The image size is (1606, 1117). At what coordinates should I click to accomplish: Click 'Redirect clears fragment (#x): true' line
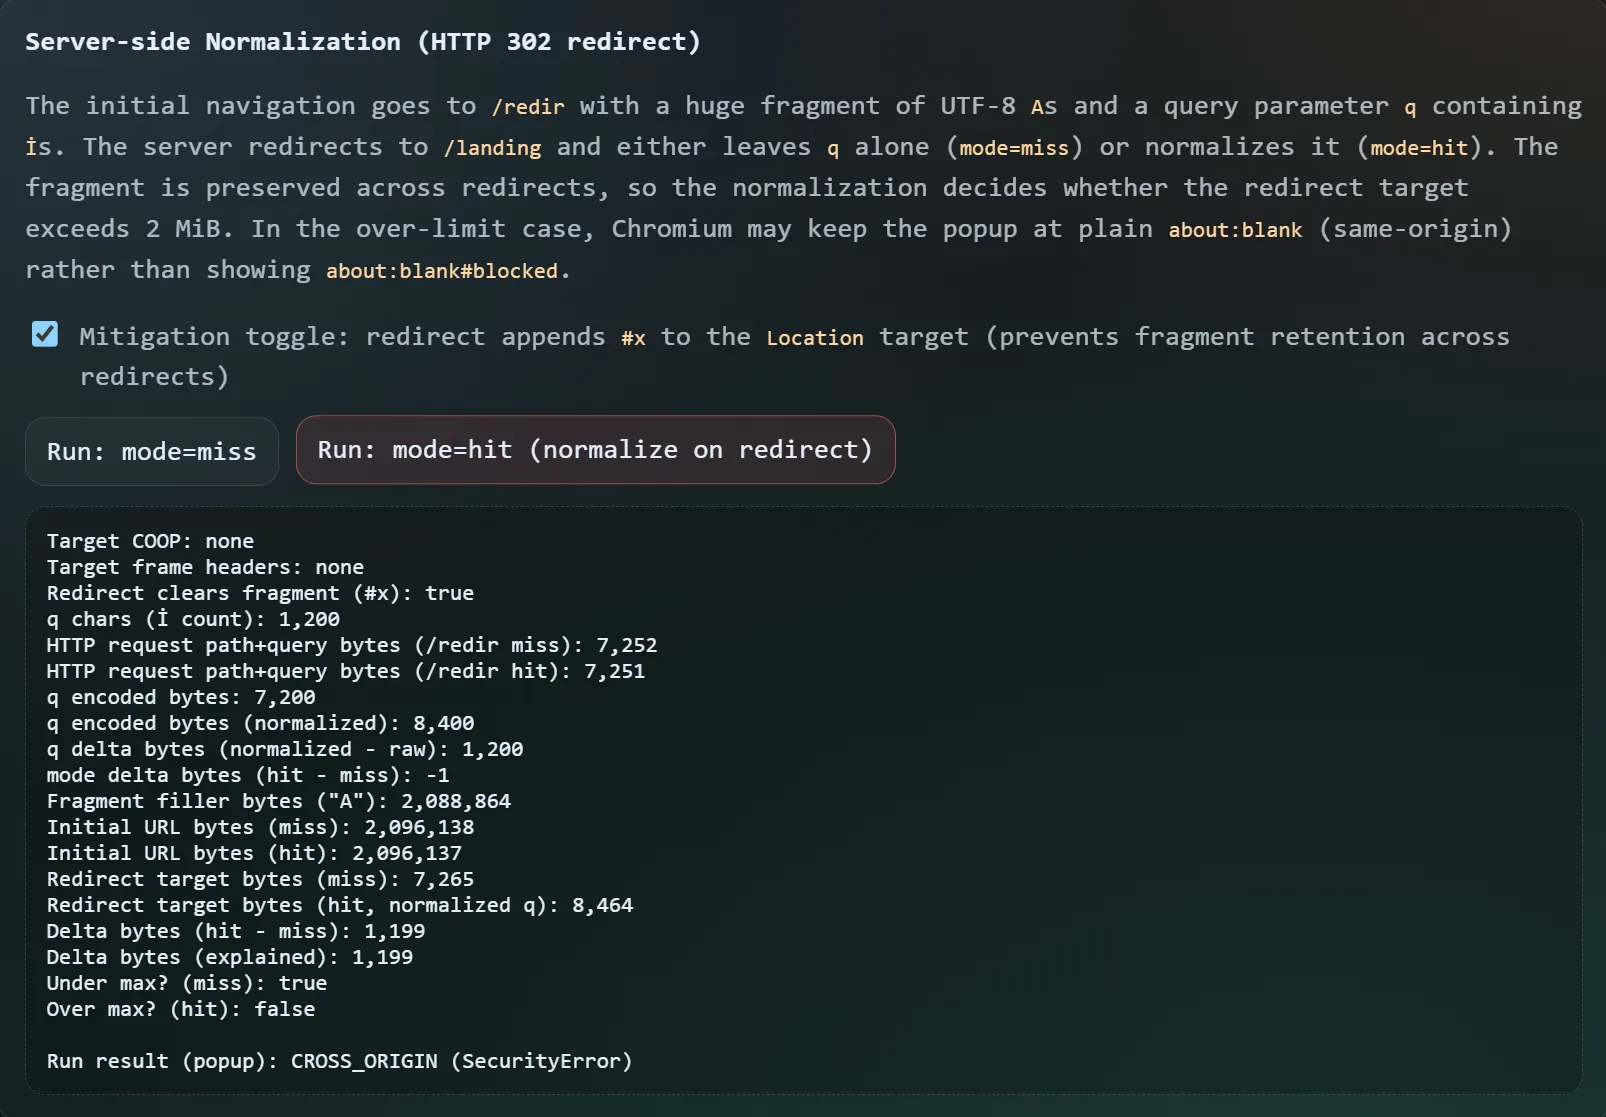tap(260, 593)
